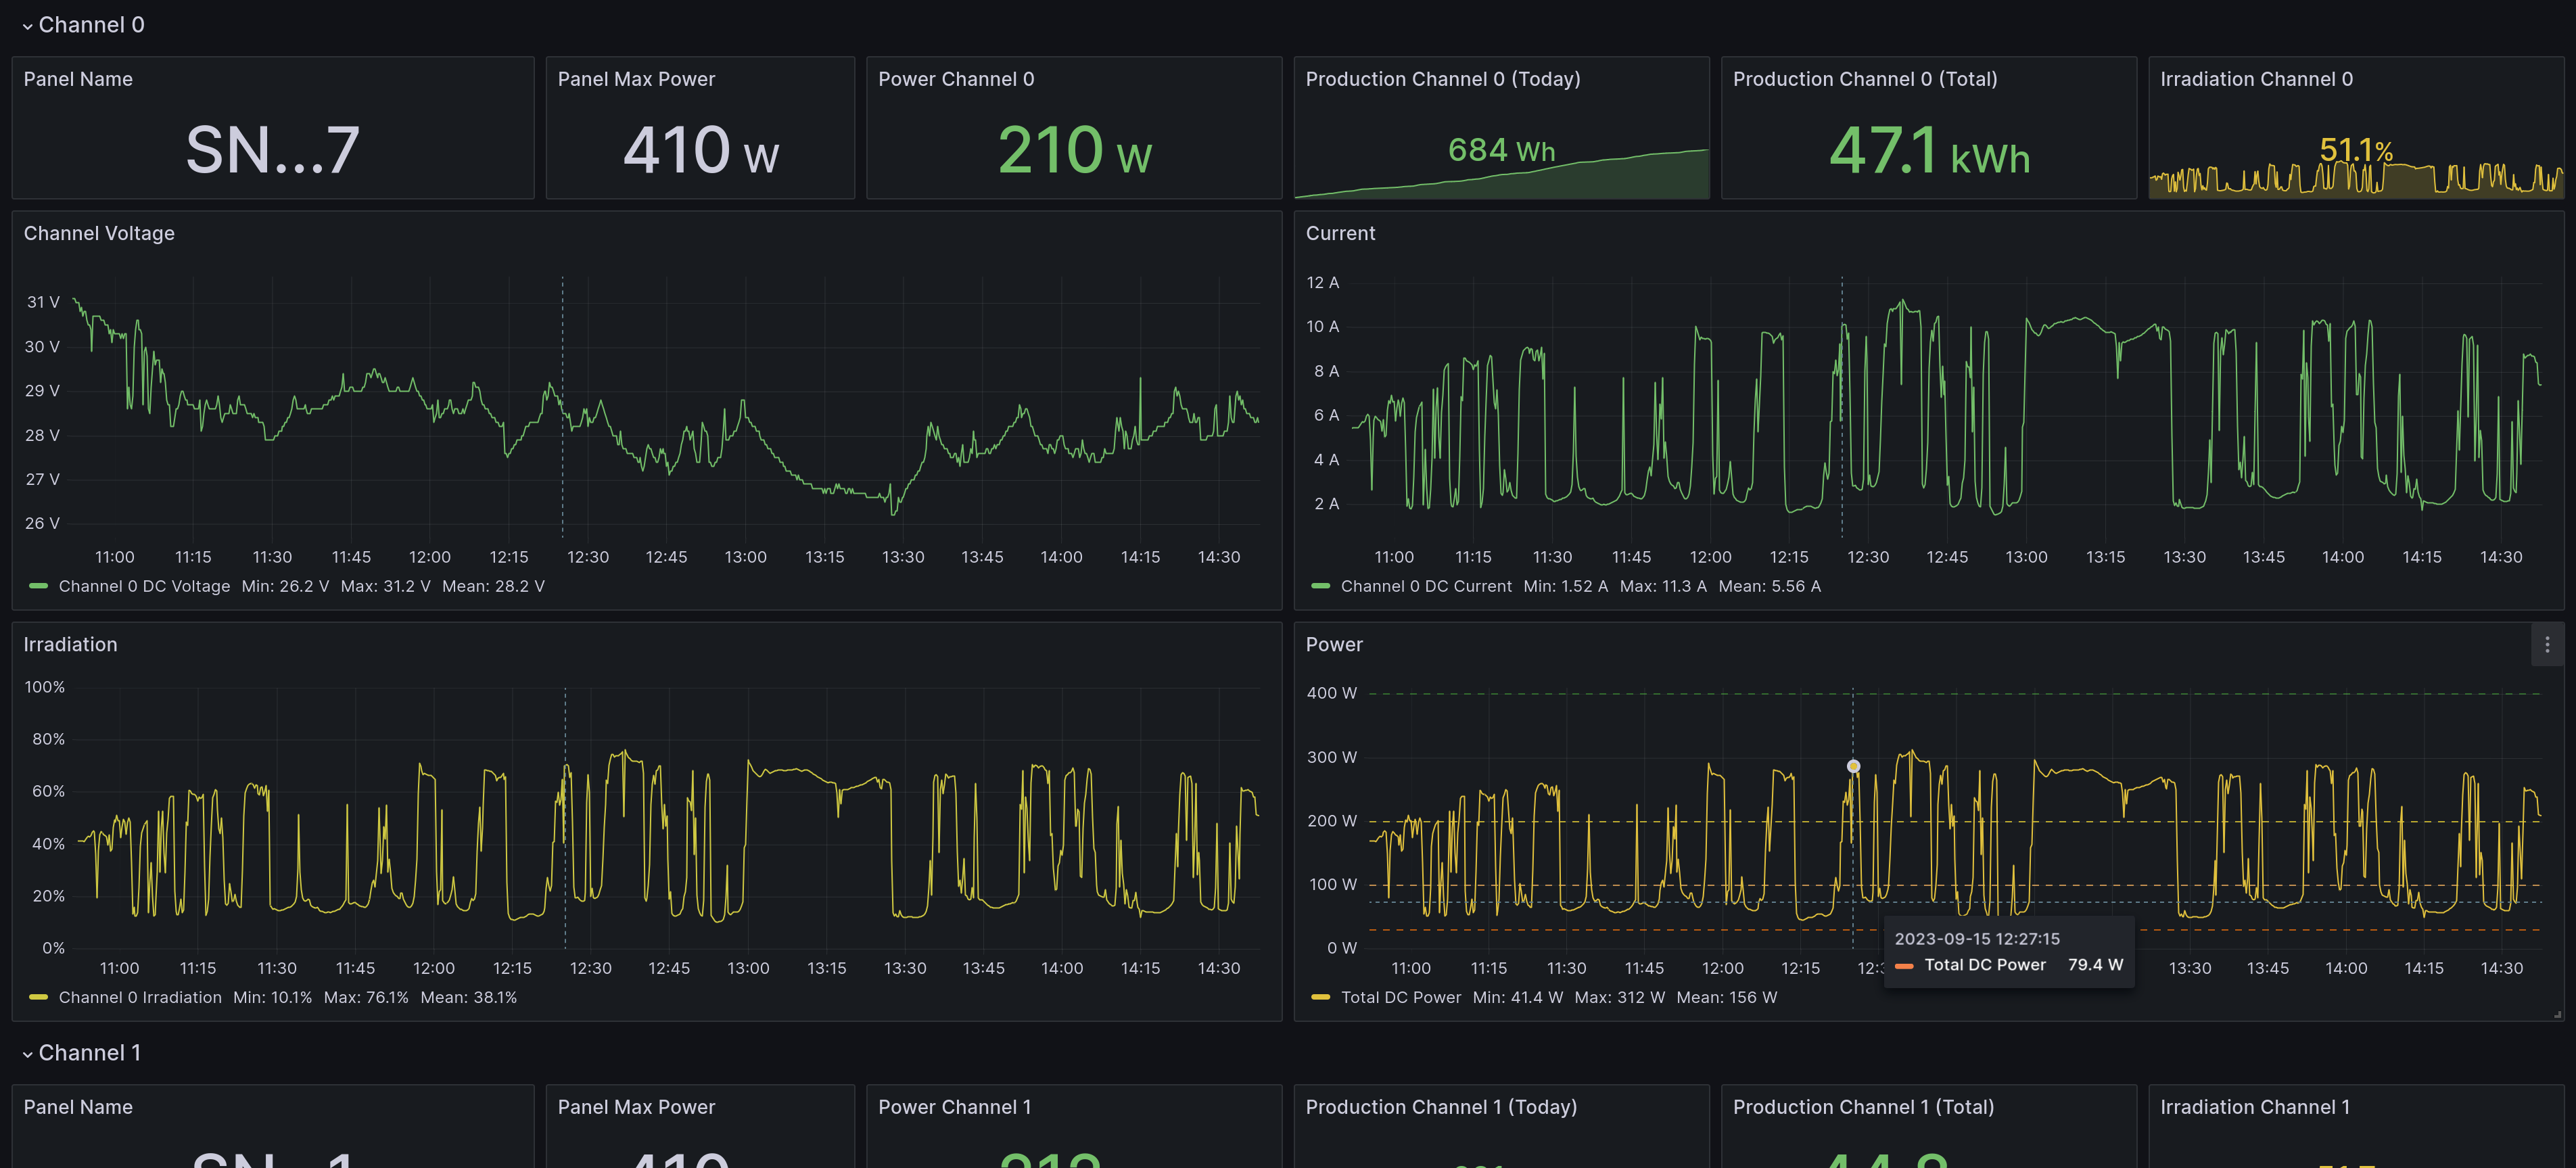This screenshot has height=1168, width=2576.
Task: Click the Channel 0 Irradiation legend color marker
Action: pos(39,997)
